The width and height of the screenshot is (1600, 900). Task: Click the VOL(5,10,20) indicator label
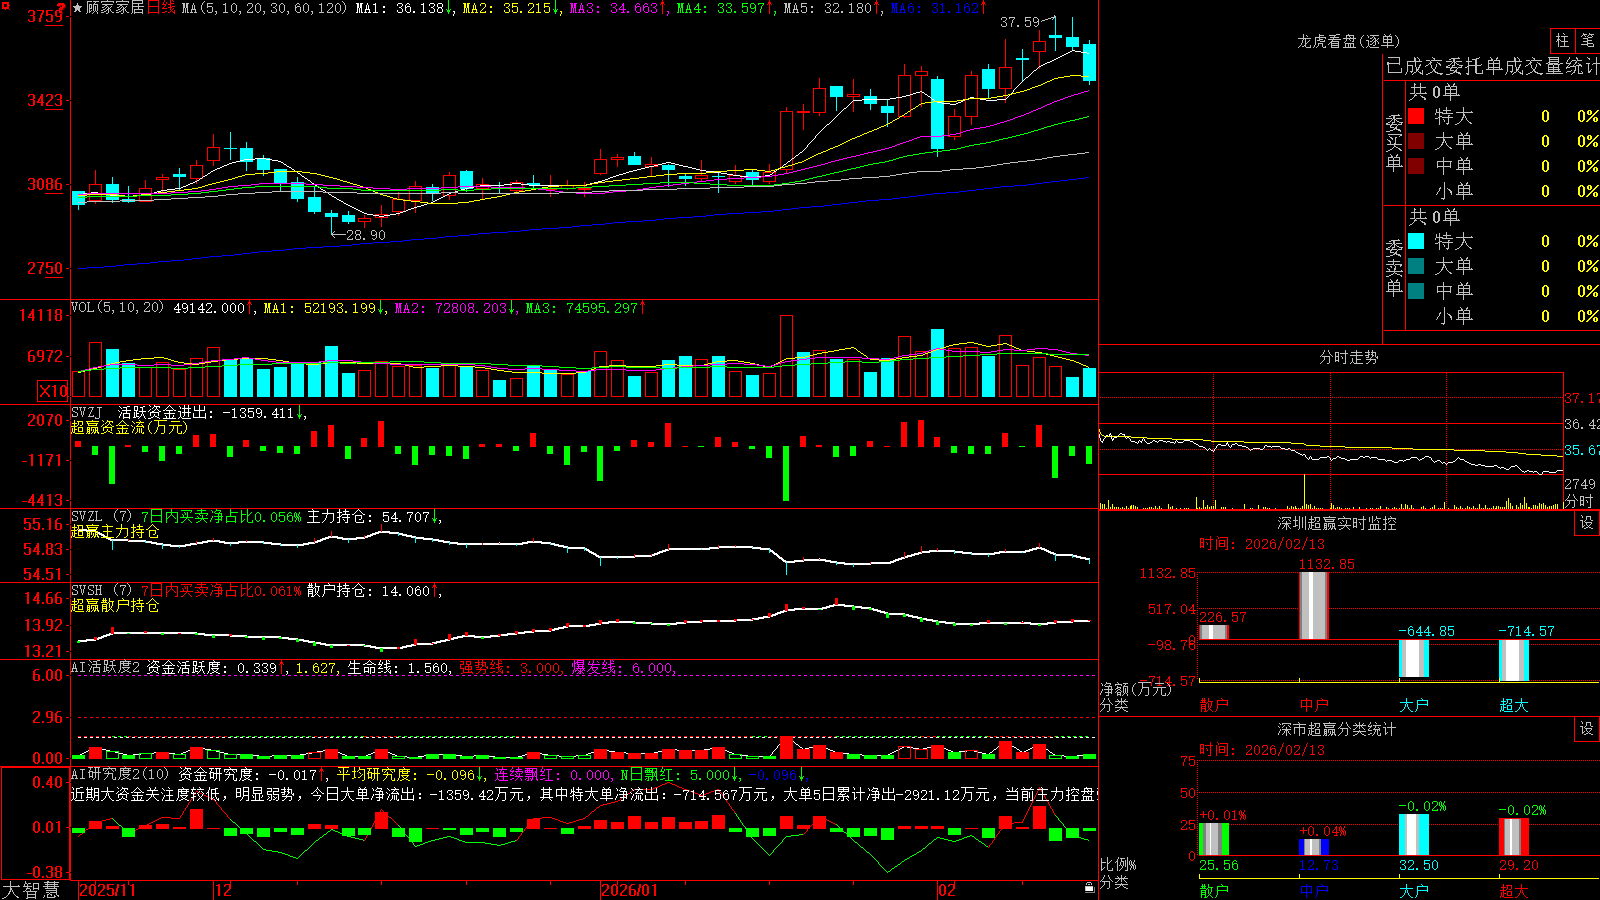tap(117, 307)
